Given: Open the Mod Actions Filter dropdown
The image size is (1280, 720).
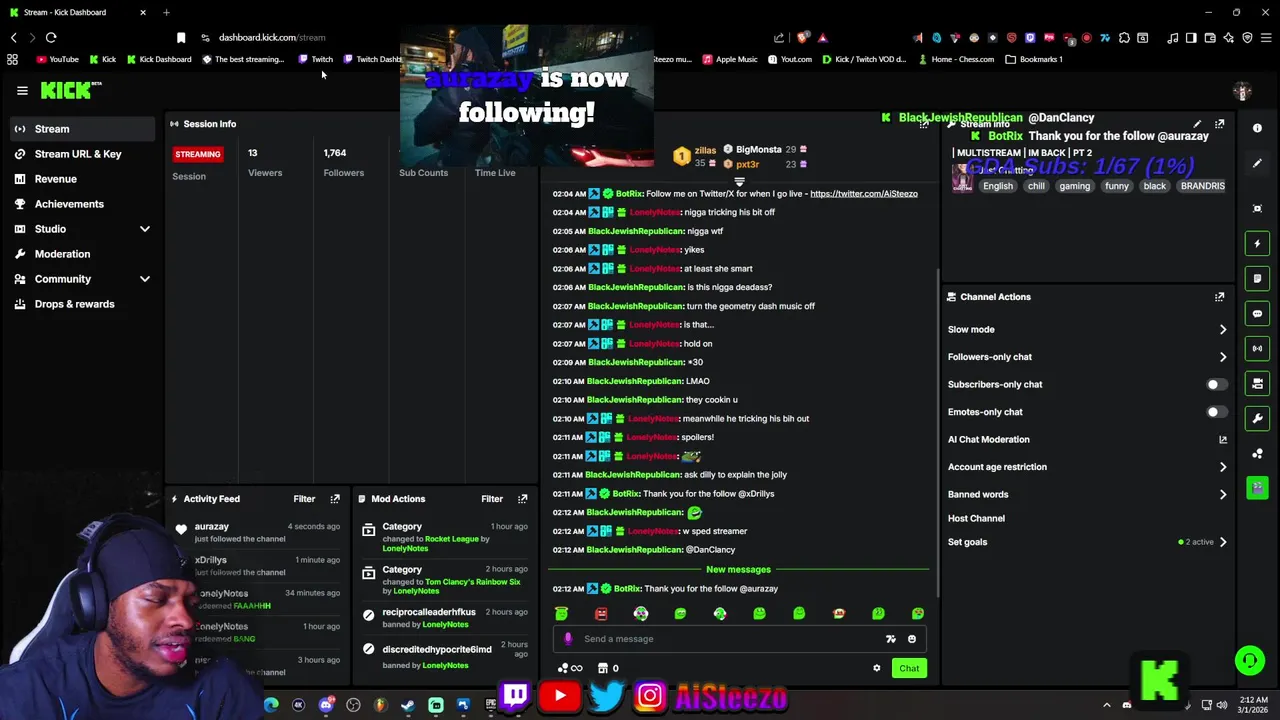Looking at the screenshot, I should click(492, 499).
